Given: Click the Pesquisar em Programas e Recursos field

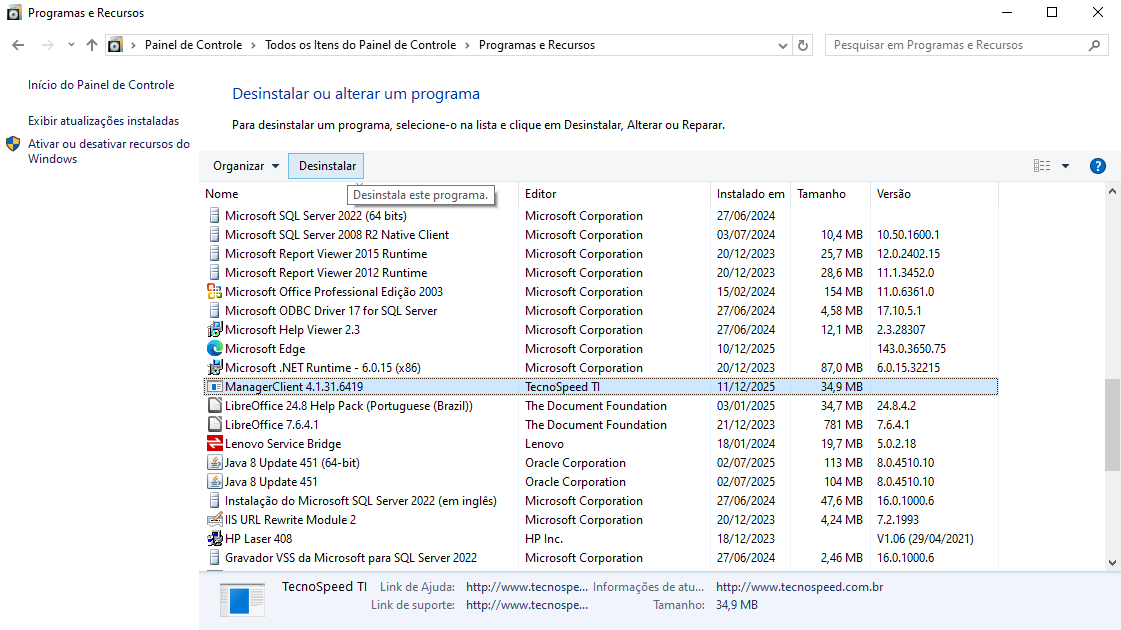Looking at the screenshot, I should 955,45.
